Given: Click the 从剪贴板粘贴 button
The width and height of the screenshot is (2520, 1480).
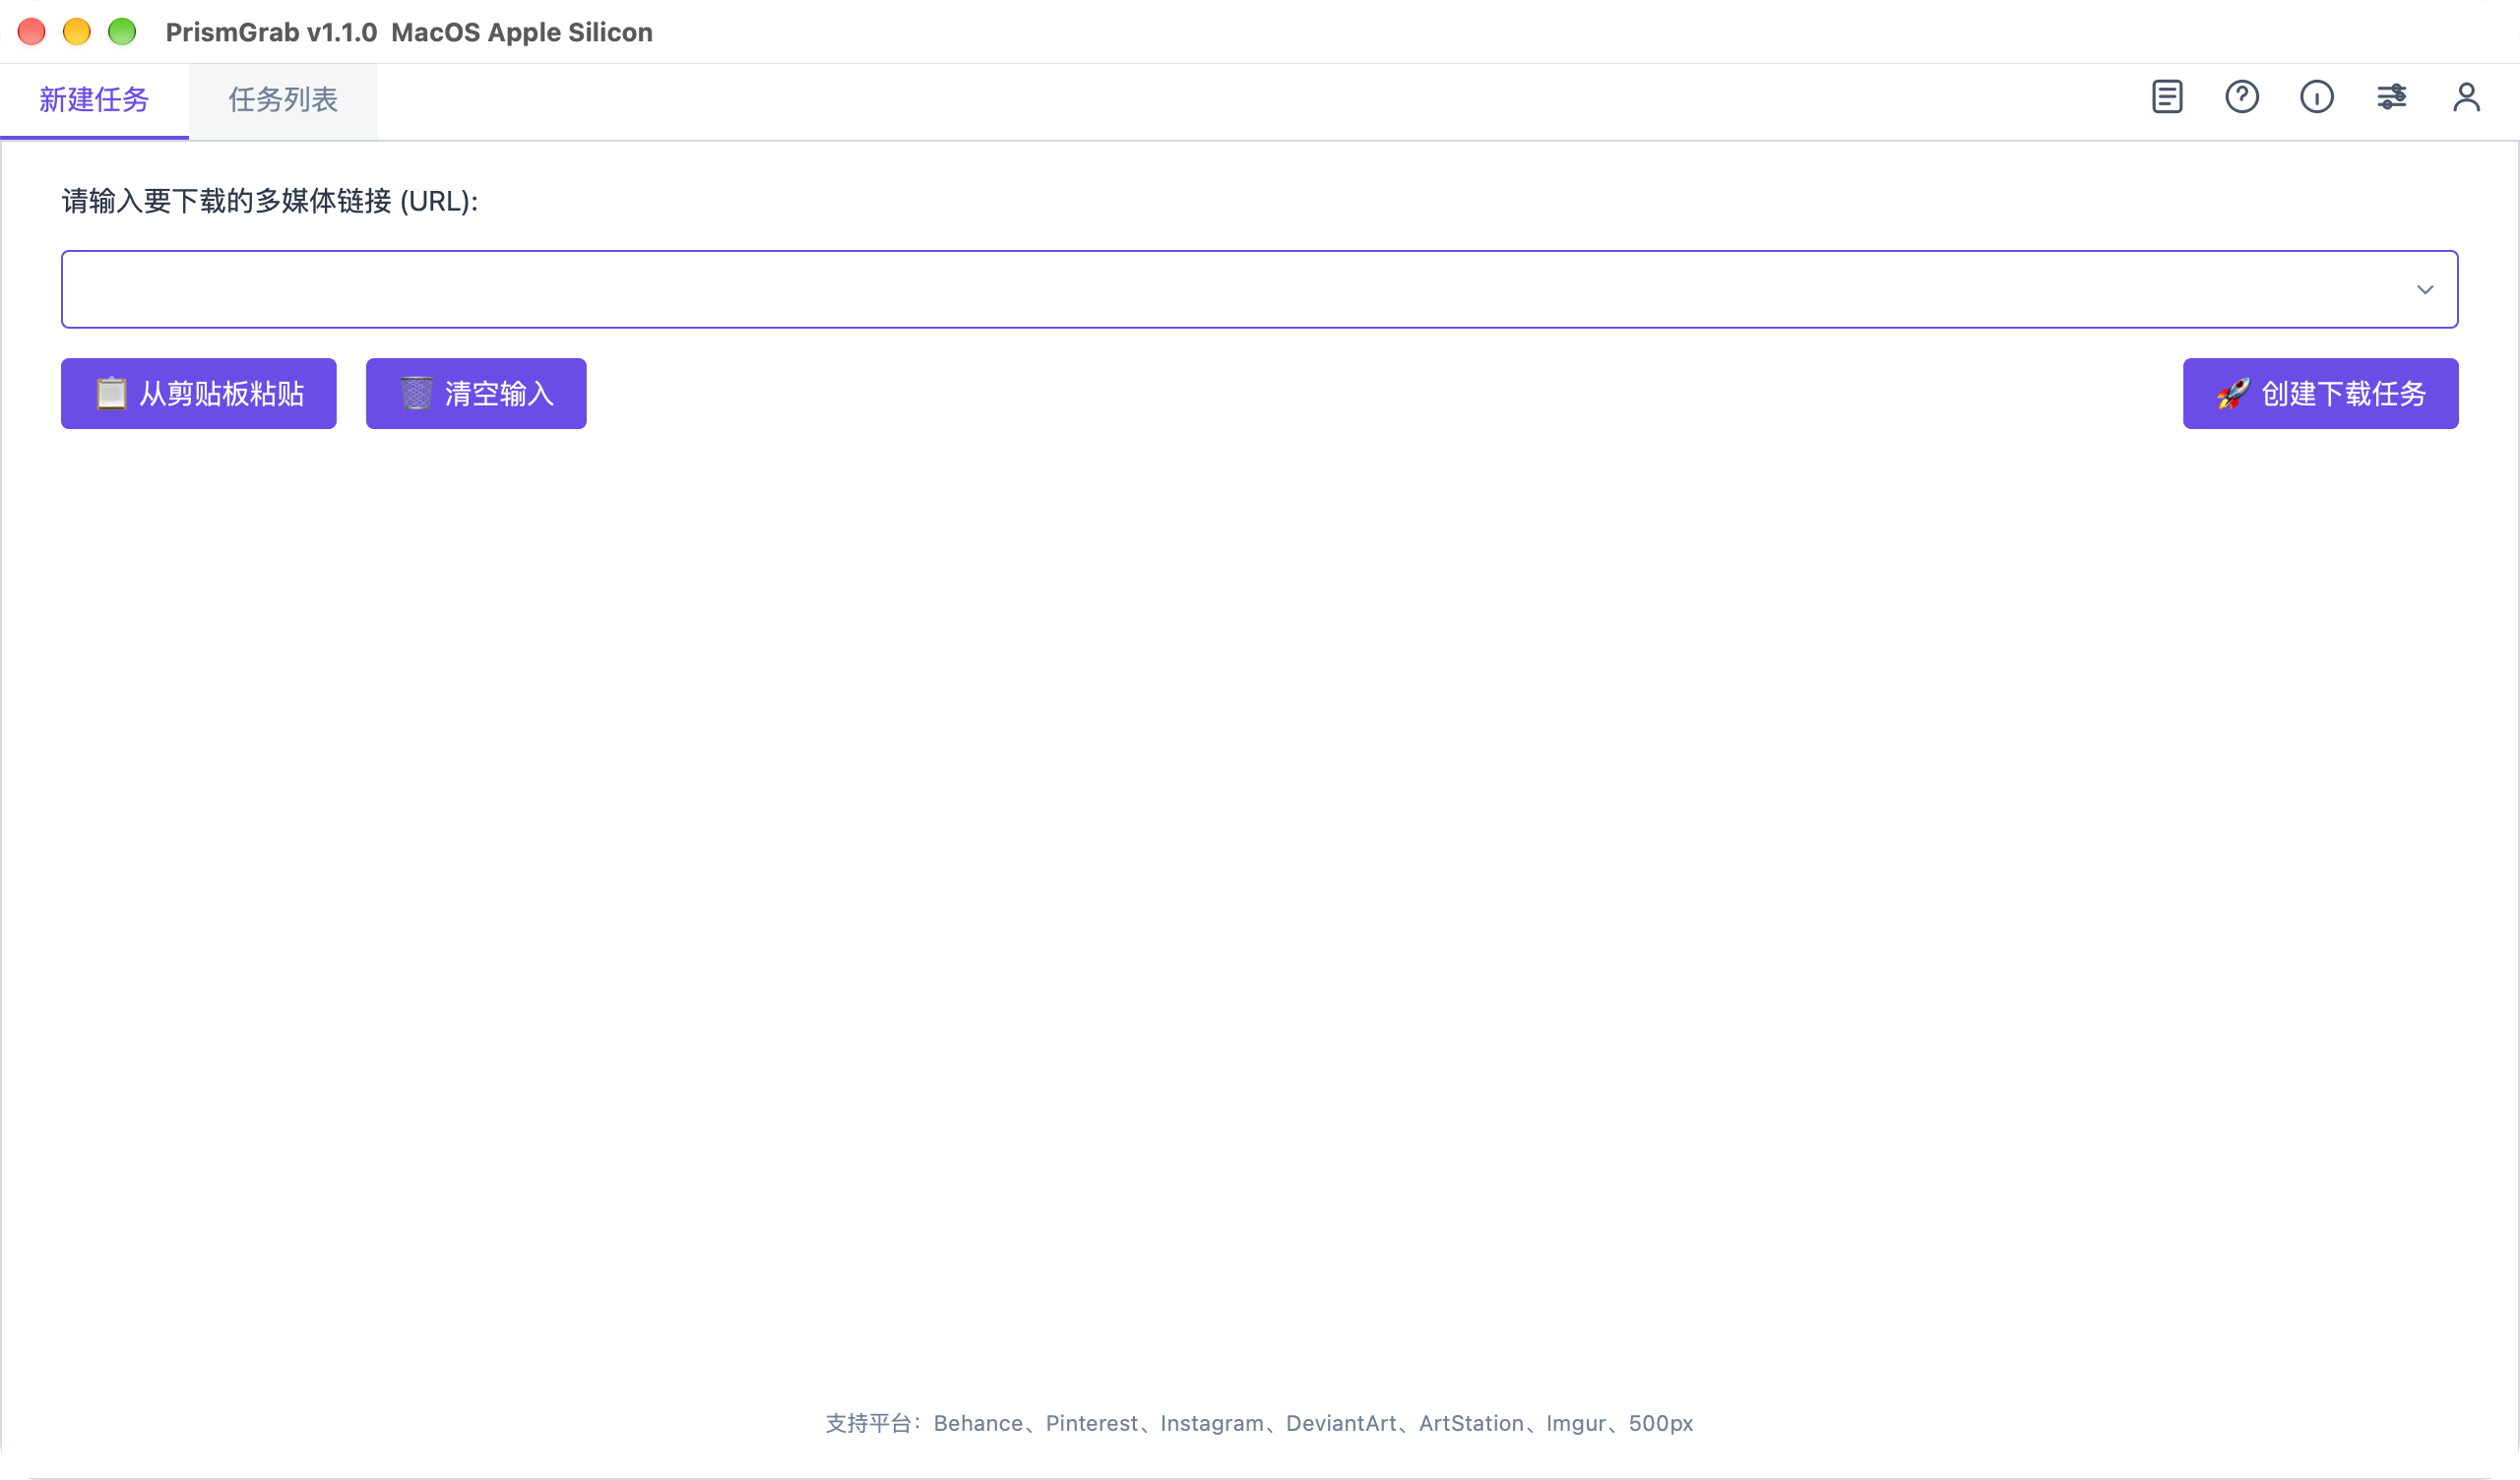Looking at the screenshot, I should [x=199, y=394].
